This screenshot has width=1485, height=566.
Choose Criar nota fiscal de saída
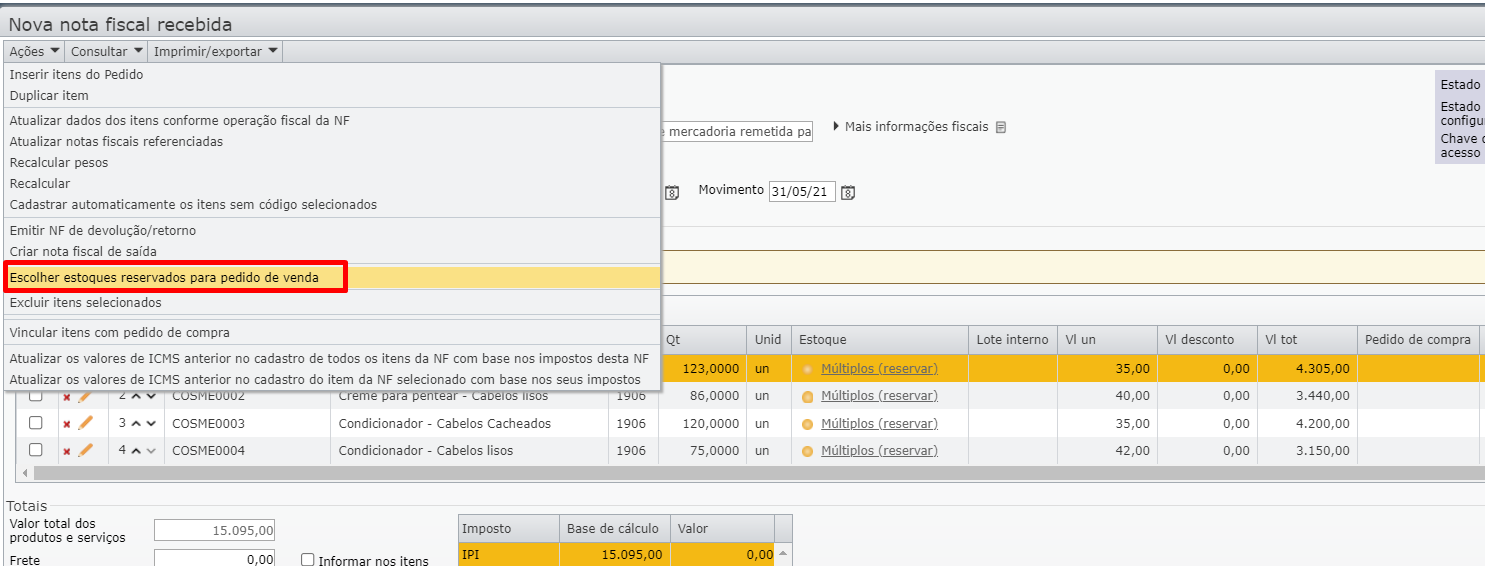pos(331,251)
